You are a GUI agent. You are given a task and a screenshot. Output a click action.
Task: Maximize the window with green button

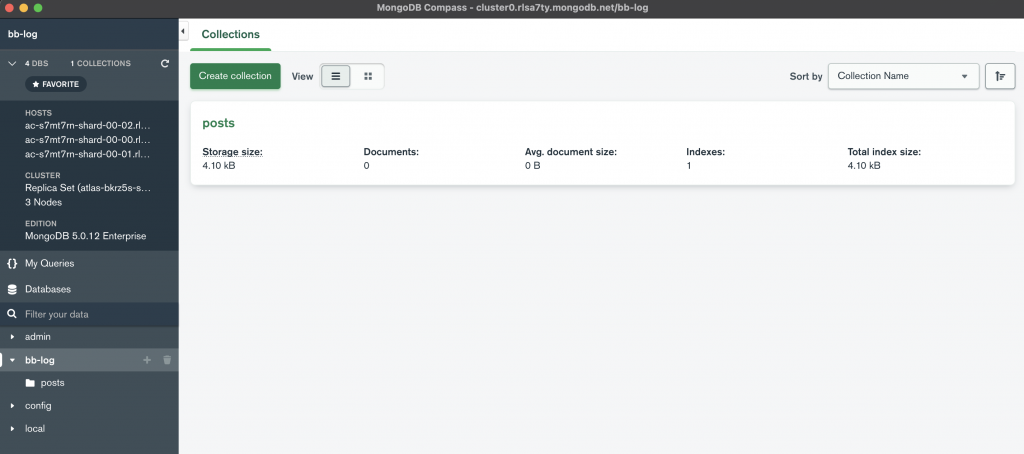(38, 8)
